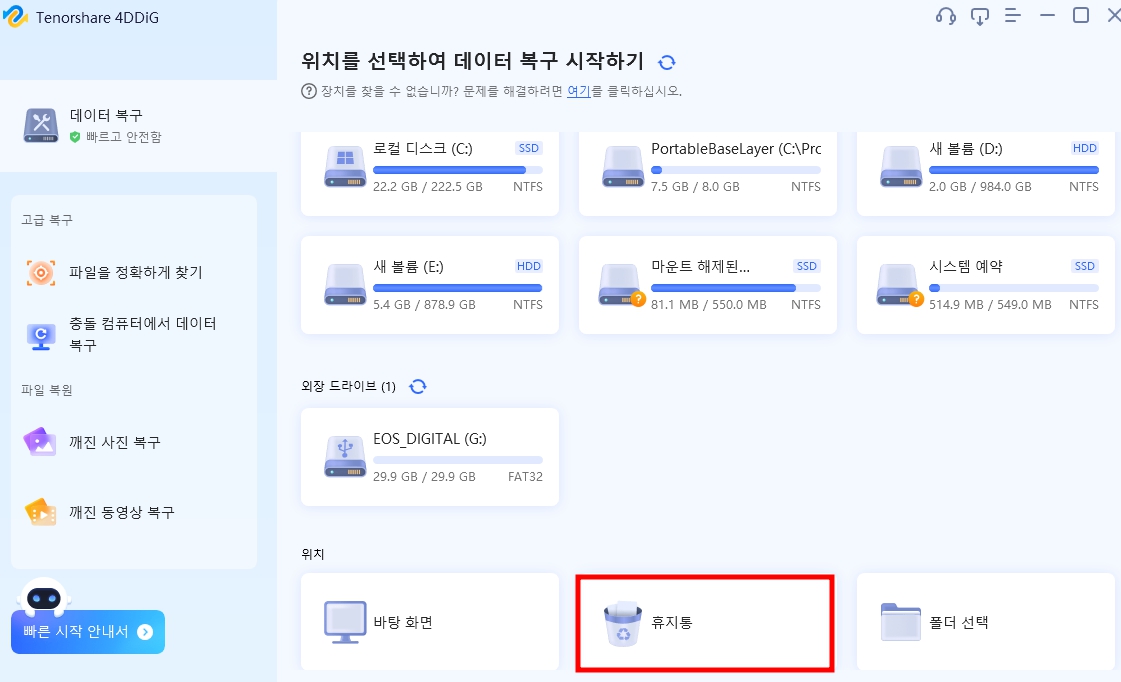Click the usage bar of 새 볼륨 (D:)
Image resolution: width=1121 pixels, height=682 pixels.
click(1014, 170)
